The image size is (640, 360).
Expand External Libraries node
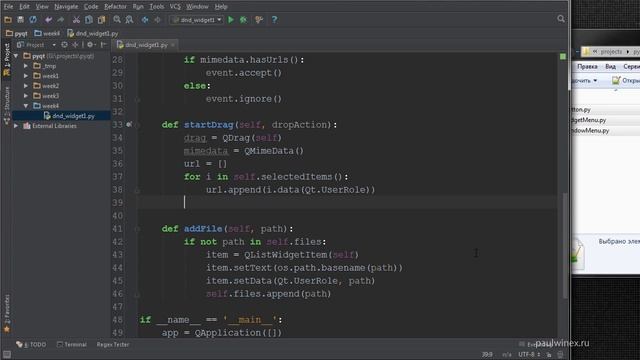pyautogui.click(x=16, y=126)
